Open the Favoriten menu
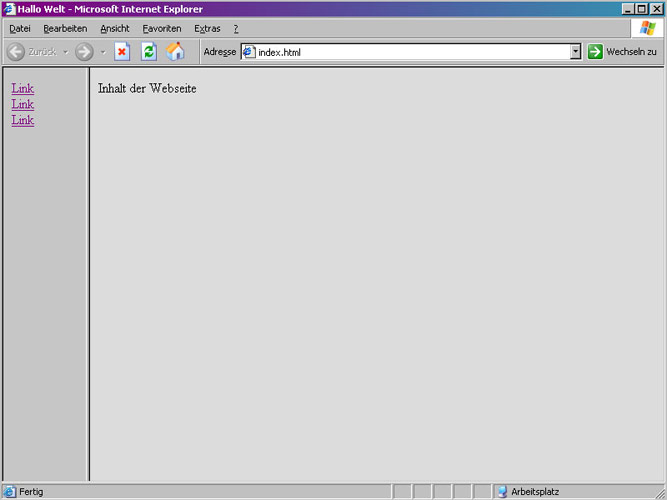Screen dimensions: 667x500 click(x=162, y=29)
